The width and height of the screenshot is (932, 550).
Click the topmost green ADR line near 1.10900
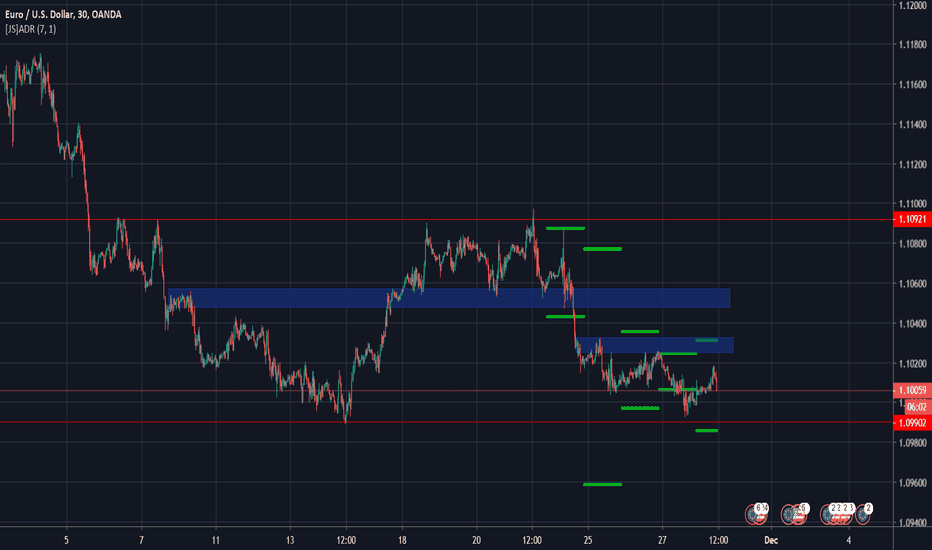point(565,228)
